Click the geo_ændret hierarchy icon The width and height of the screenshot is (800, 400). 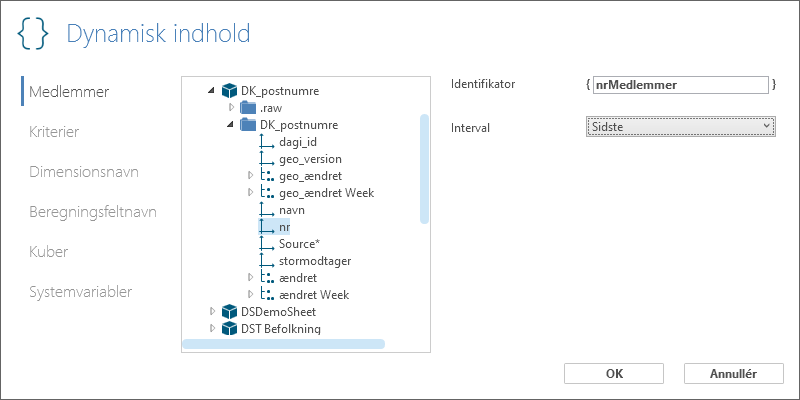pos(265,176)
